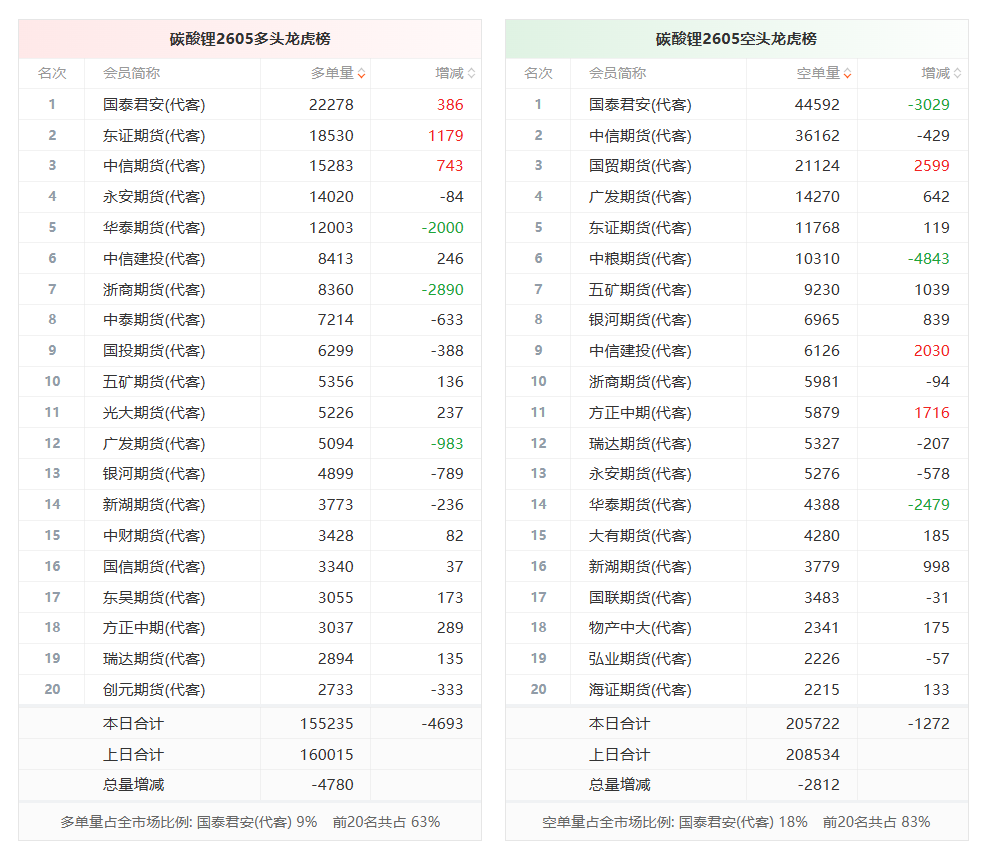This screenshot has height=855, width=983.
Task: Select 创元期货(代客) rank 20 row
Action: click(250, 690)
